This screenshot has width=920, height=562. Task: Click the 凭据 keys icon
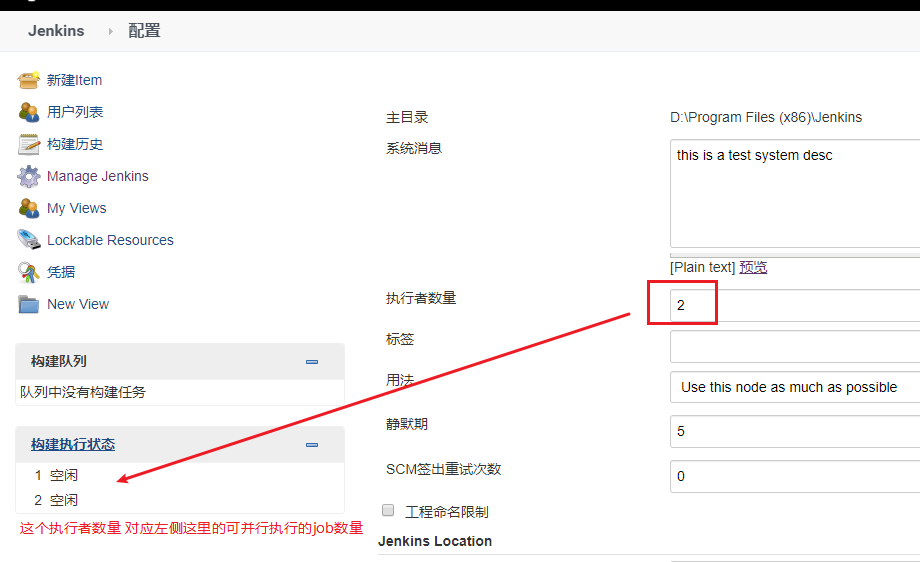click(28, 272)
